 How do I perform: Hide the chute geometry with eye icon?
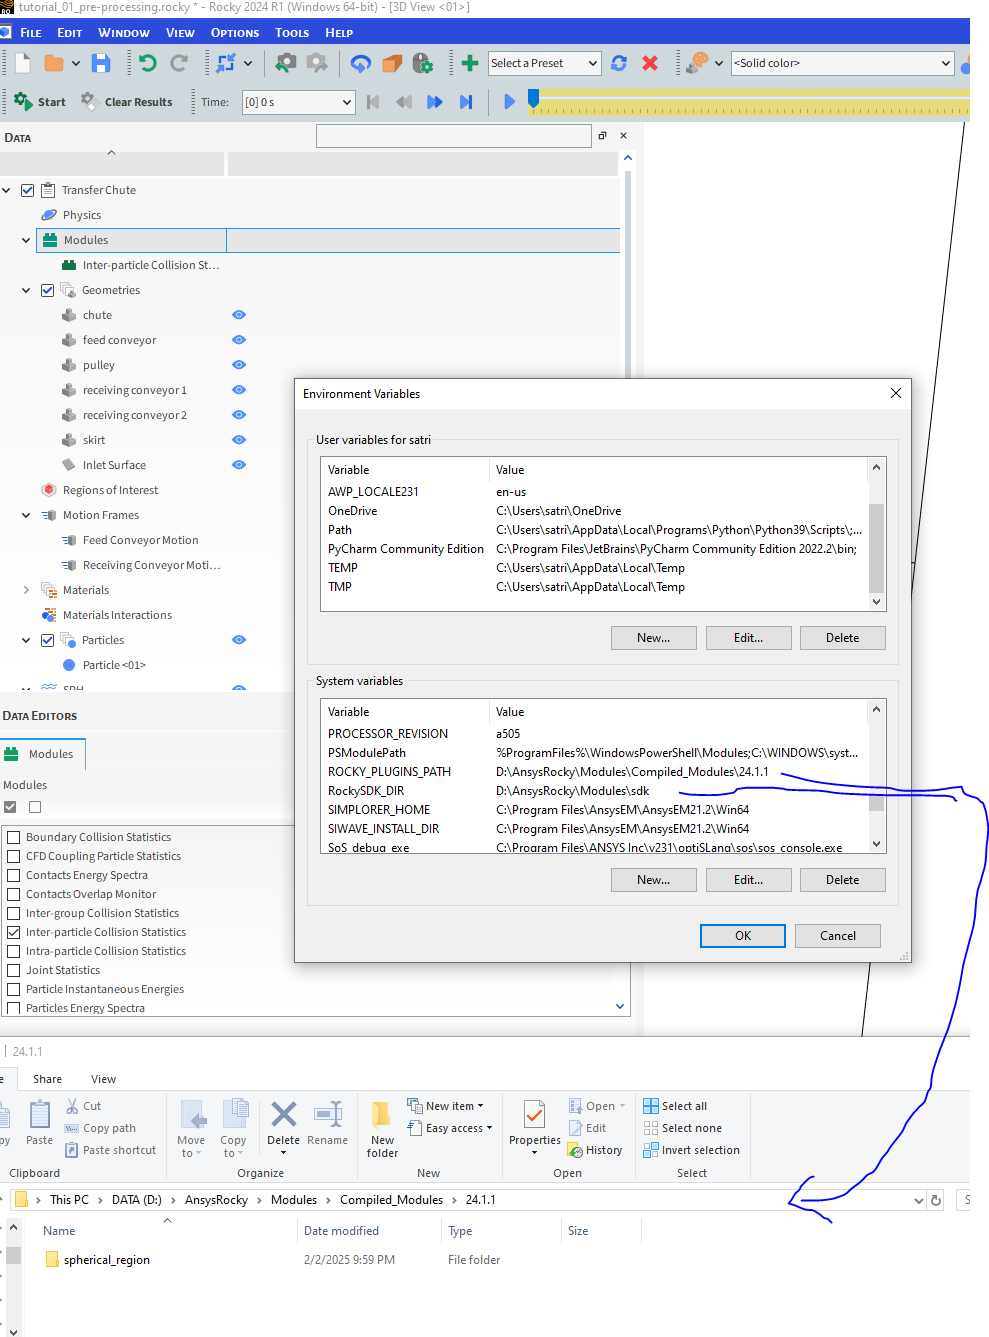pos(239,315)
